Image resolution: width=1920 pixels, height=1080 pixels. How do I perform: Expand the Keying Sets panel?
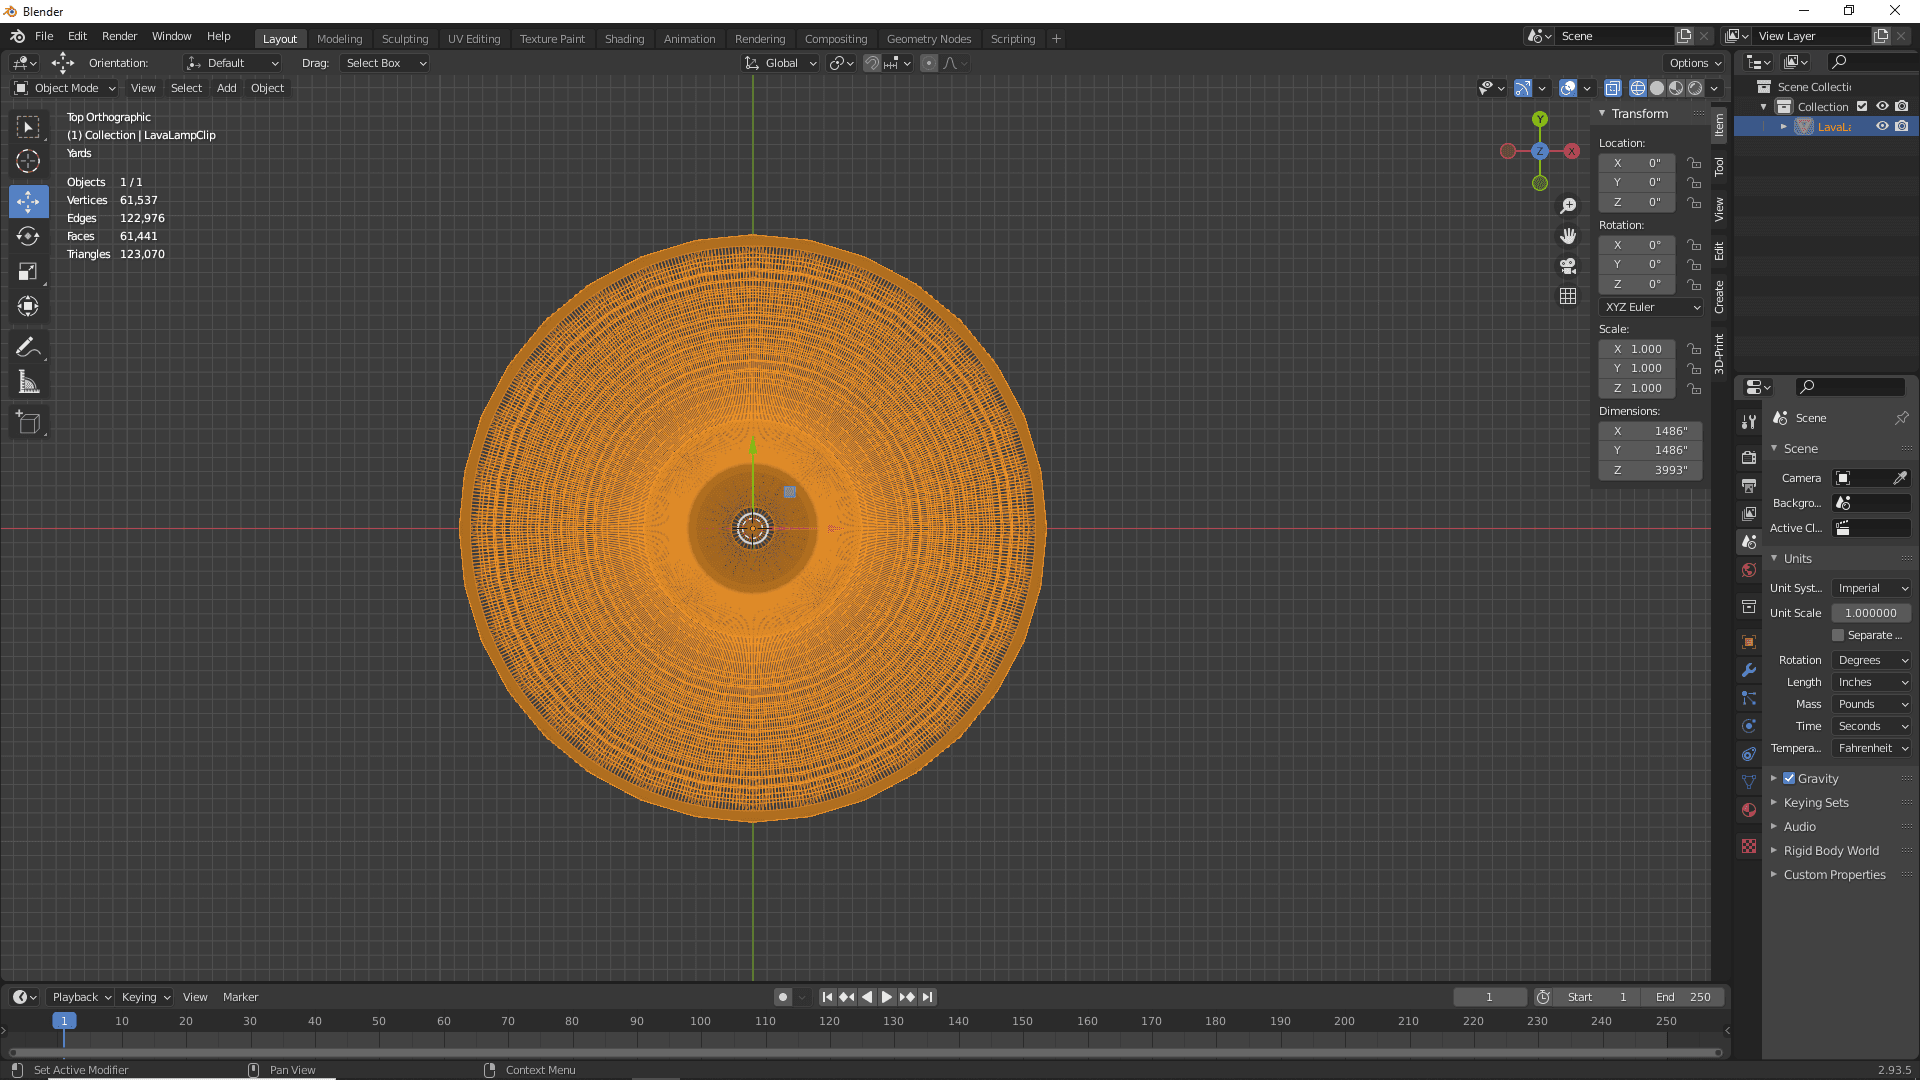1816,802
